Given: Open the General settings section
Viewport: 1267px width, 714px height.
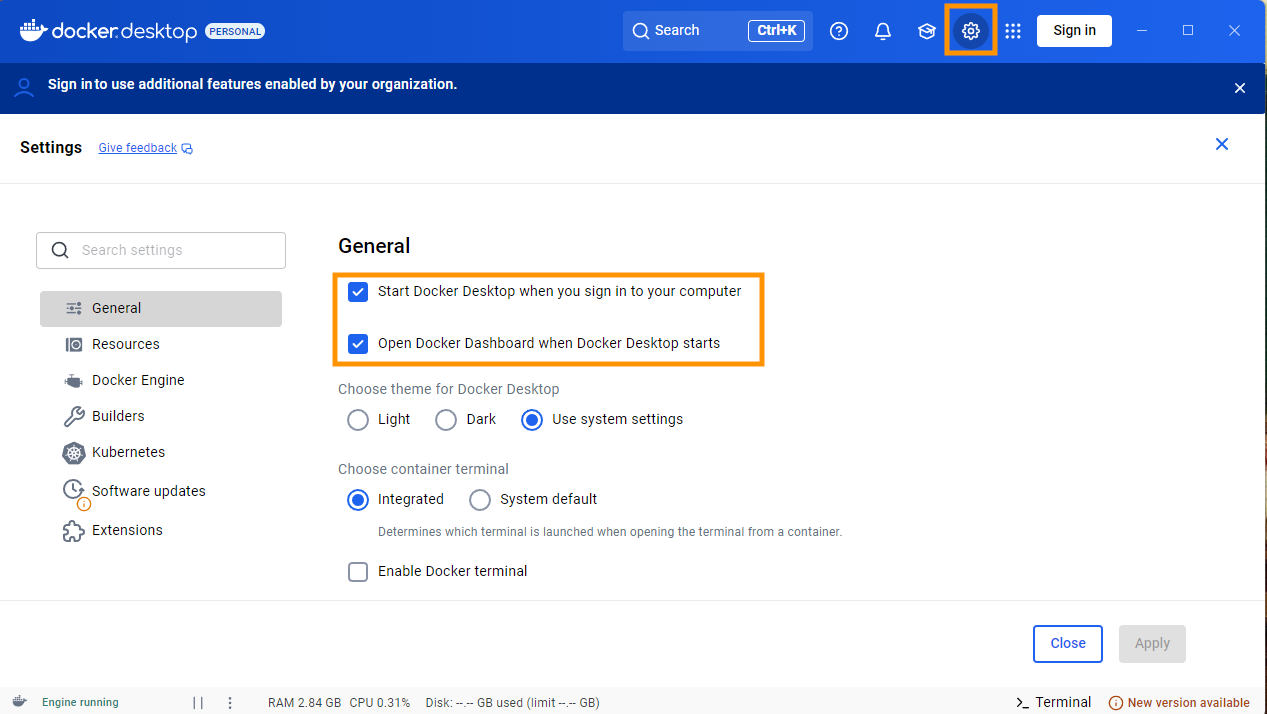Looking at the screenshot, I should (161, 309).
